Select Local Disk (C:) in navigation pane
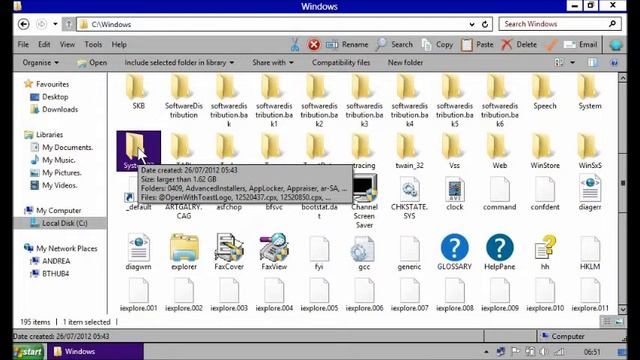 coord(60,223)
